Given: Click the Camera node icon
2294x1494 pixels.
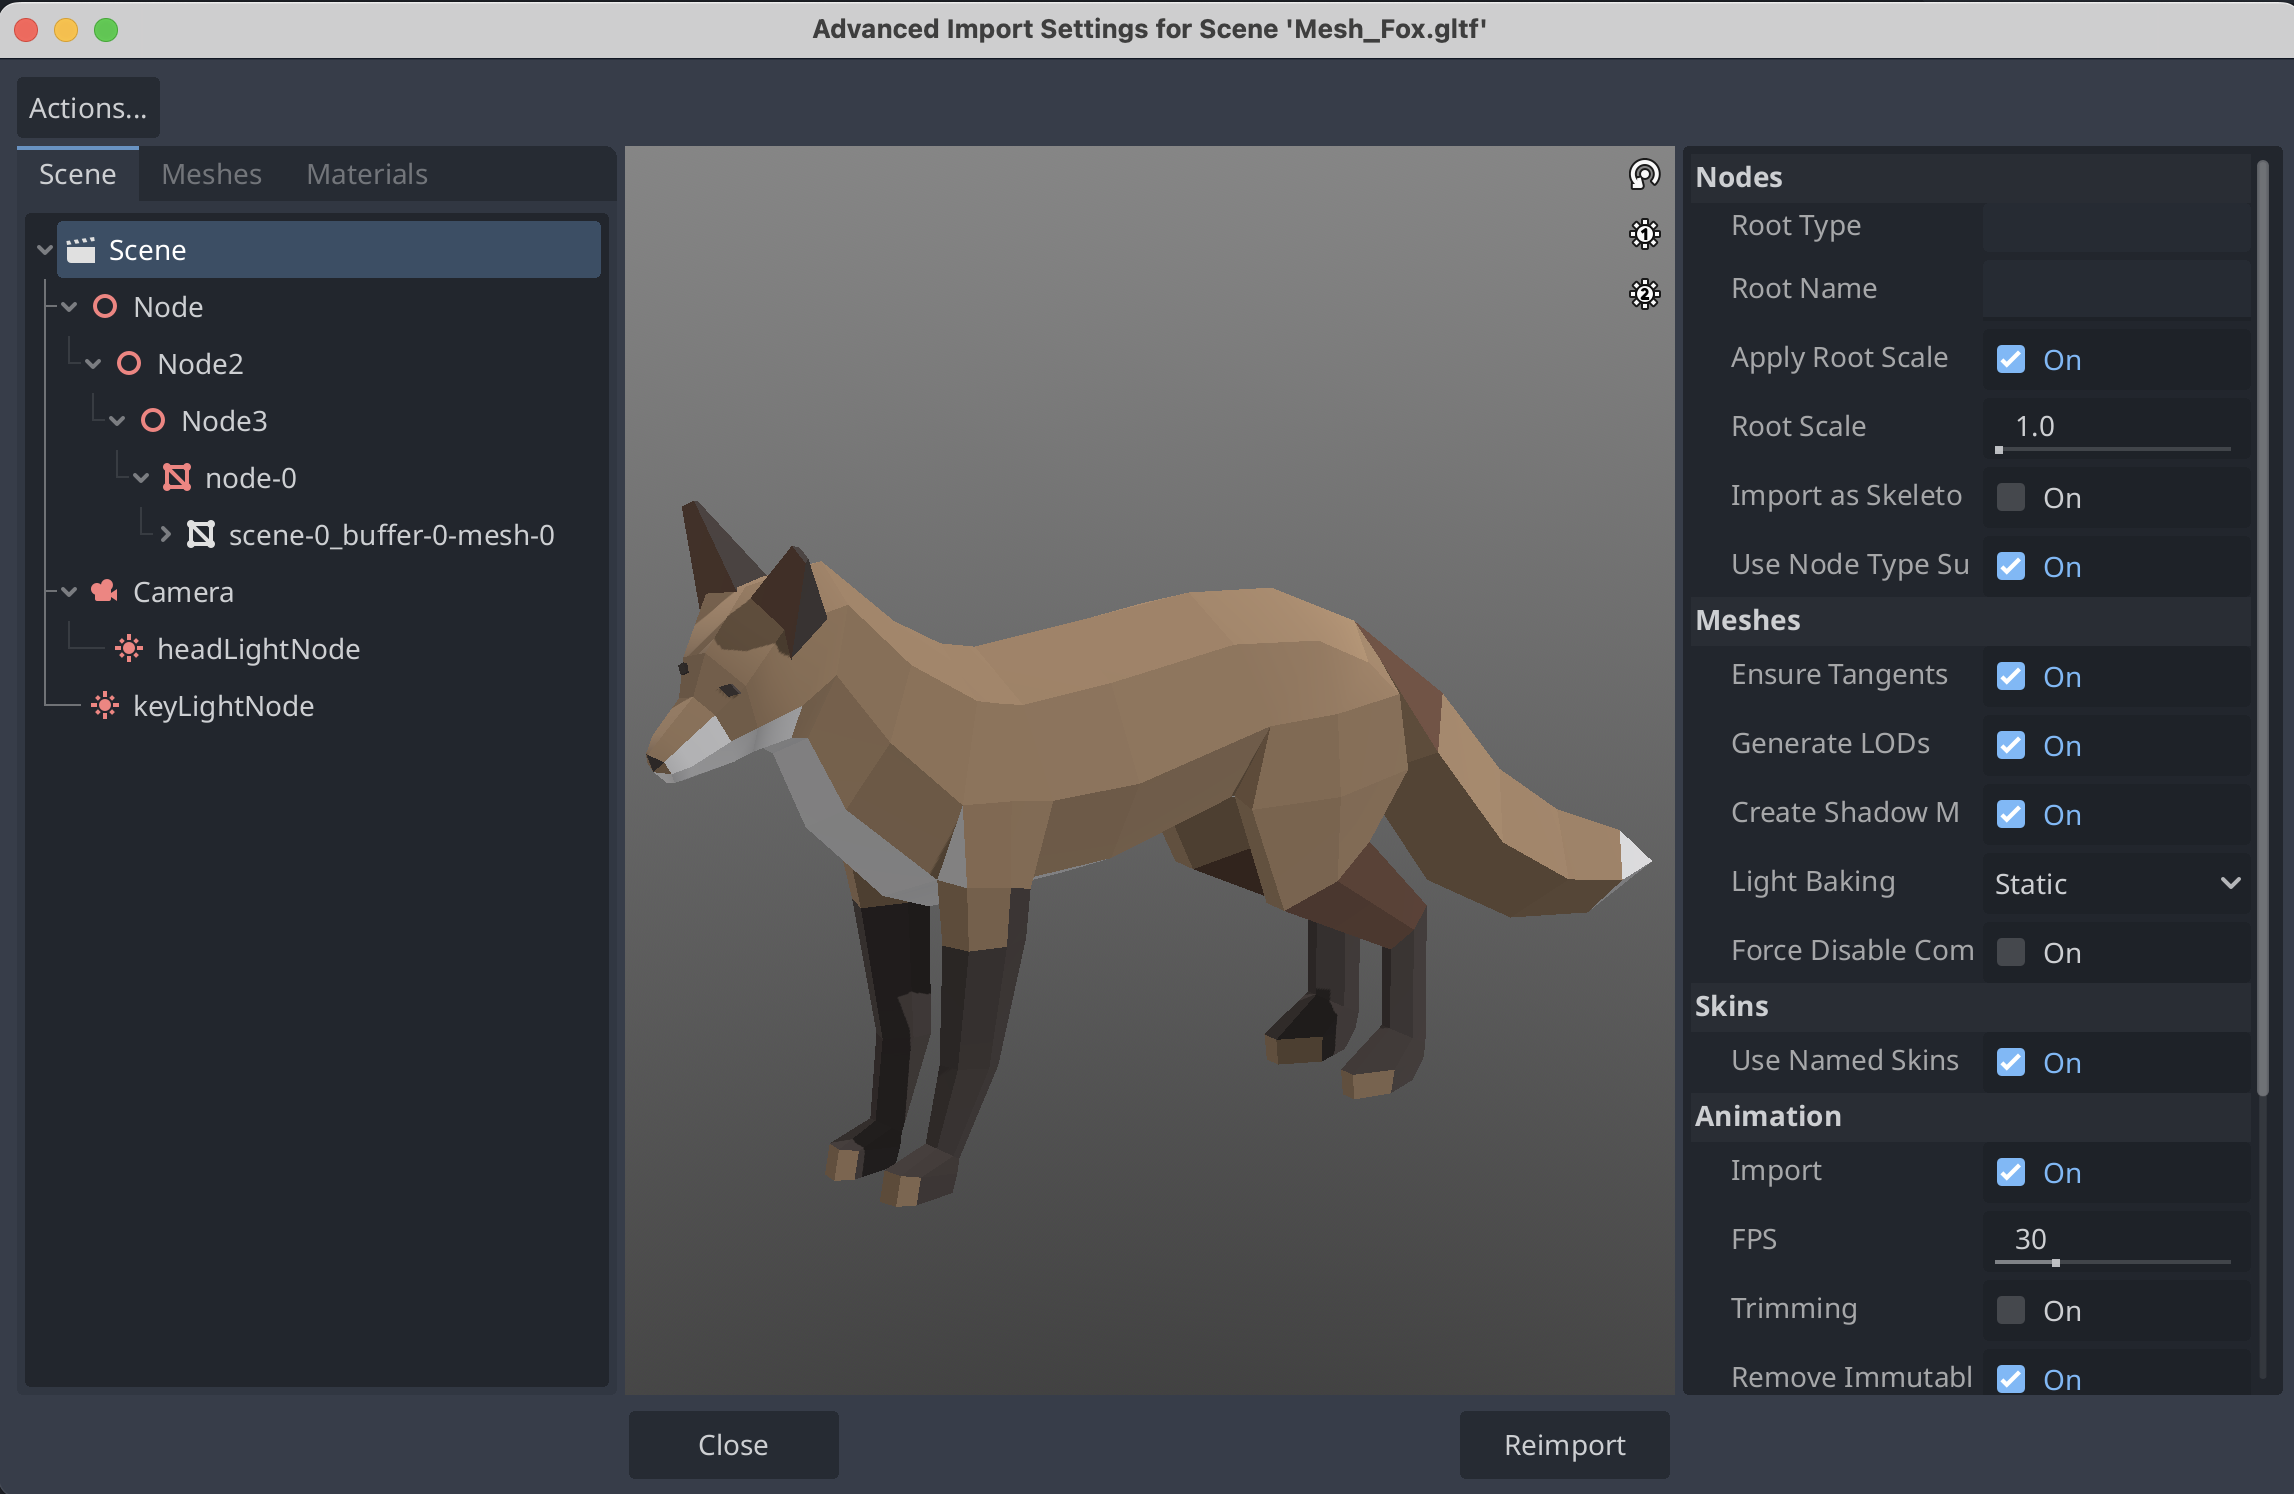Looking at the screenshot, I should (105, 592).
